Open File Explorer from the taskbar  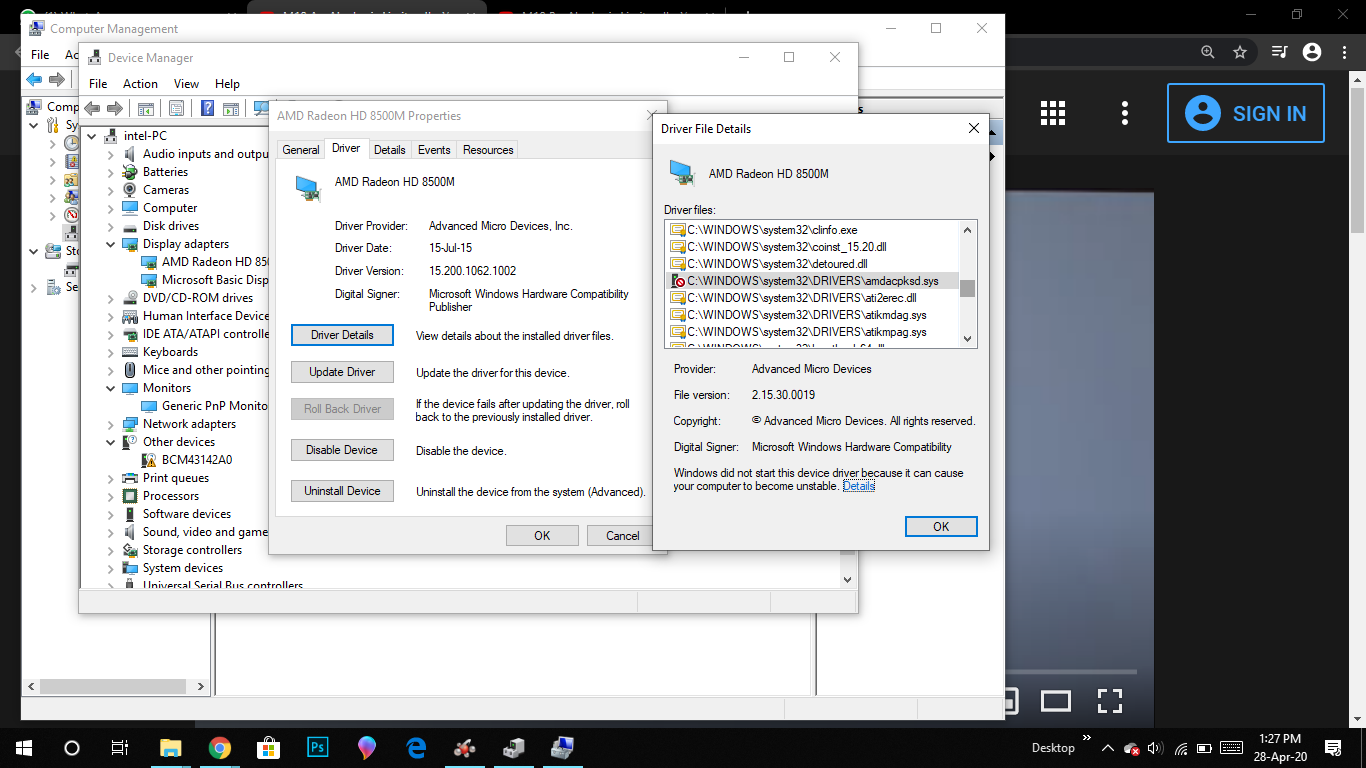pyautogui.click(x=171, y=747)
